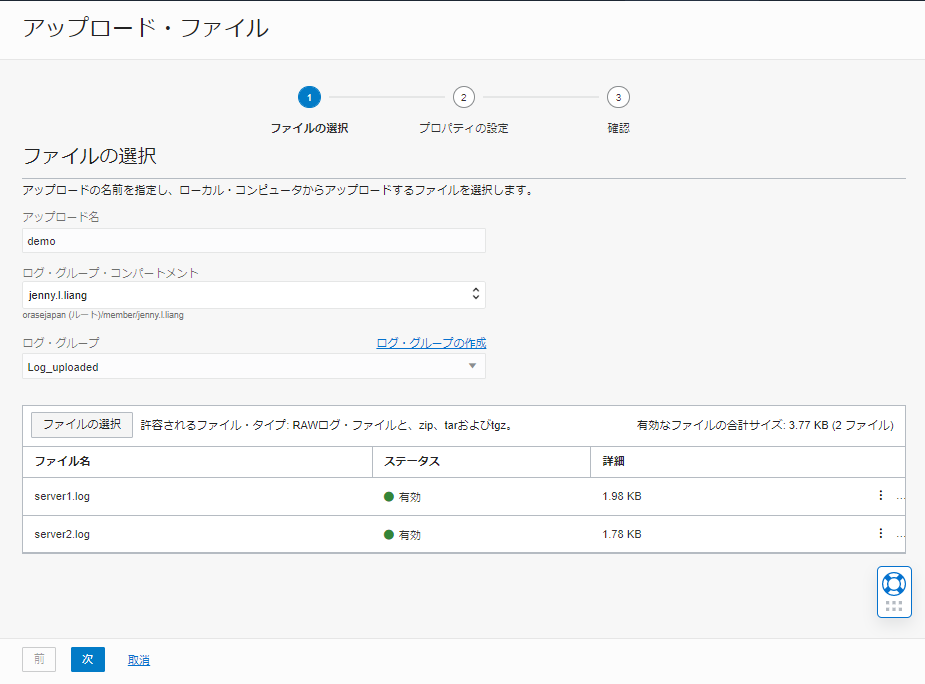Click the 次 button to continue
Viewport: 925px width, 684px height.
(x=87, y=659)
